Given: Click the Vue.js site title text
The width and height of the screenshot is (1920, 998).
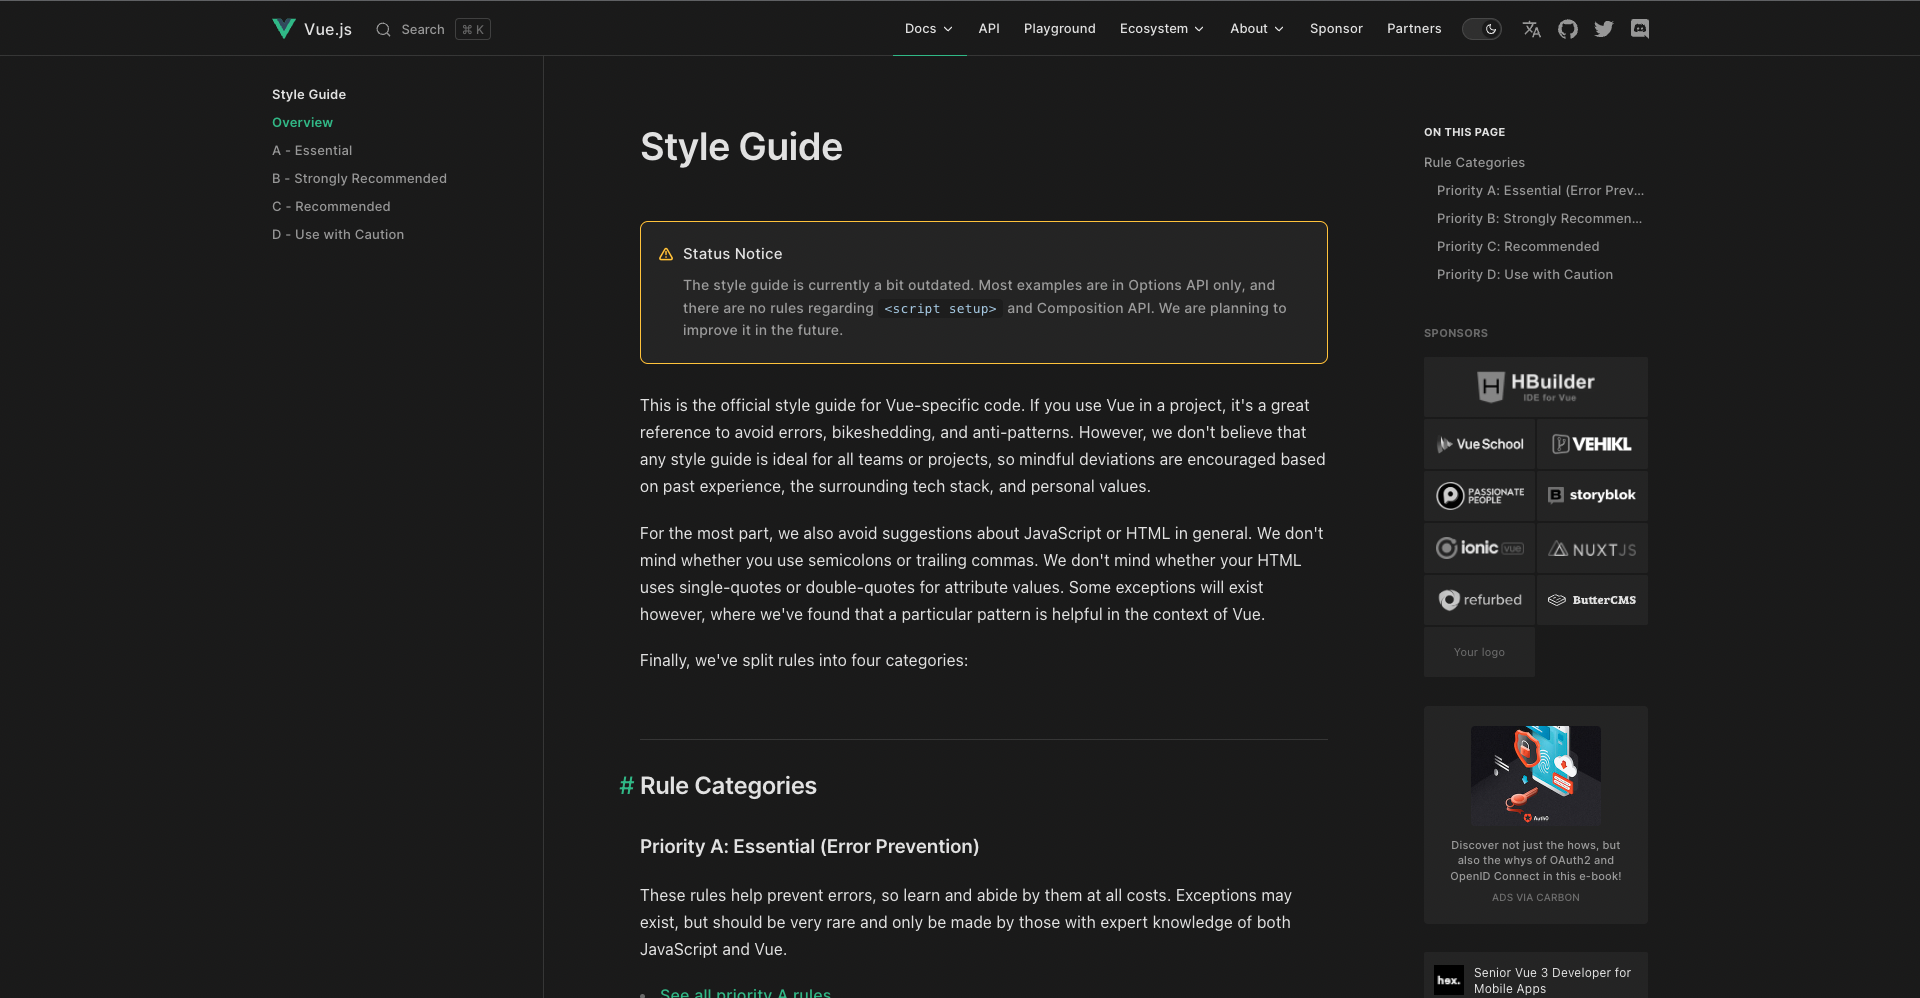Looking at the screenshot, I should pyautogui.click(x=328, y=30).
